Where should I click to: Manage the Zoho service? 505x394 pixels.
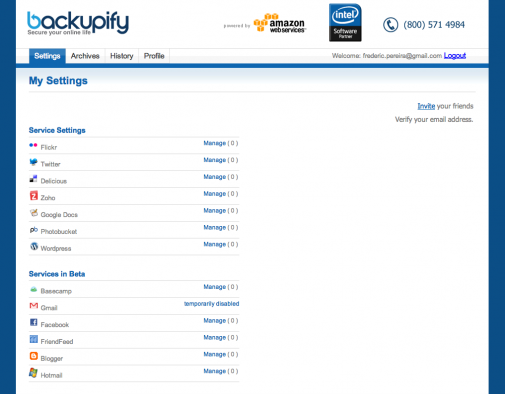[x=215, y=194]
